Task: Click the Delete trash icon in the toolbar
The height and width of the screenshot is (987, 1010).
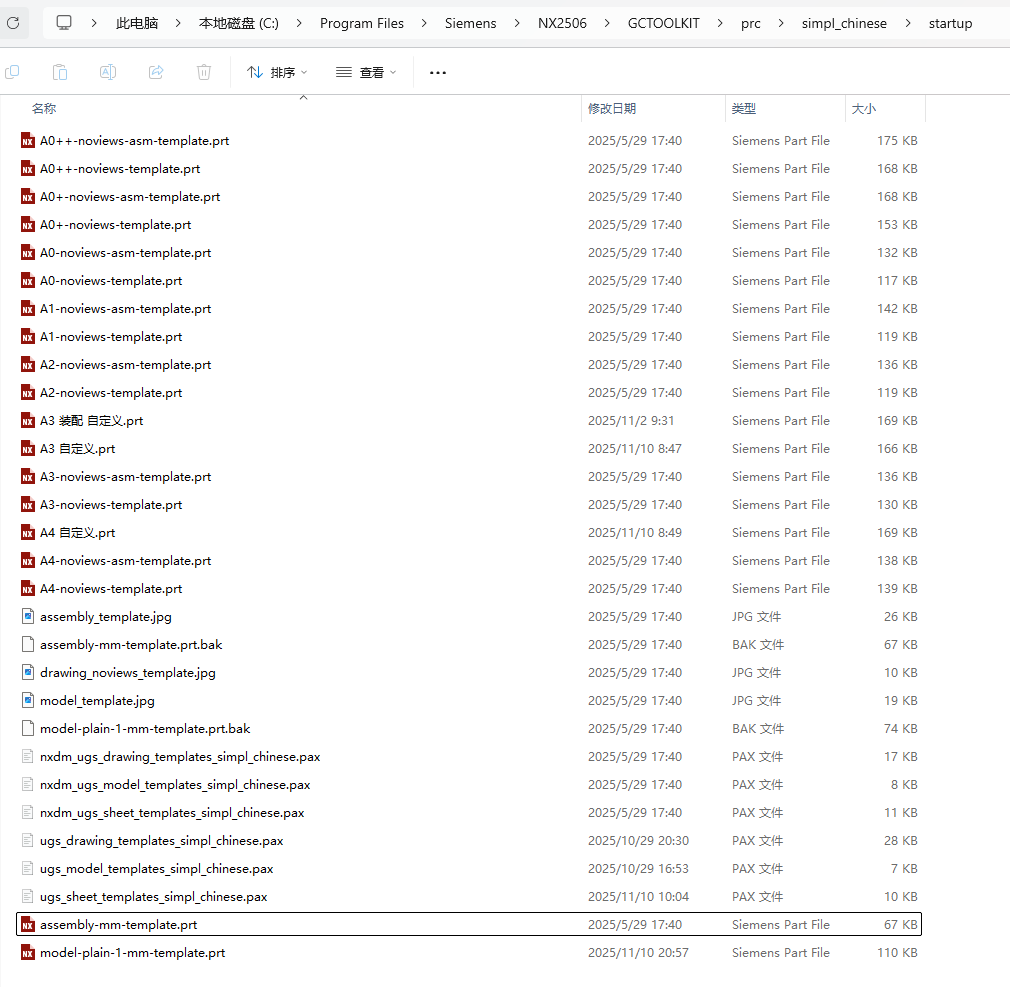Action: click(x=204, y=71)
